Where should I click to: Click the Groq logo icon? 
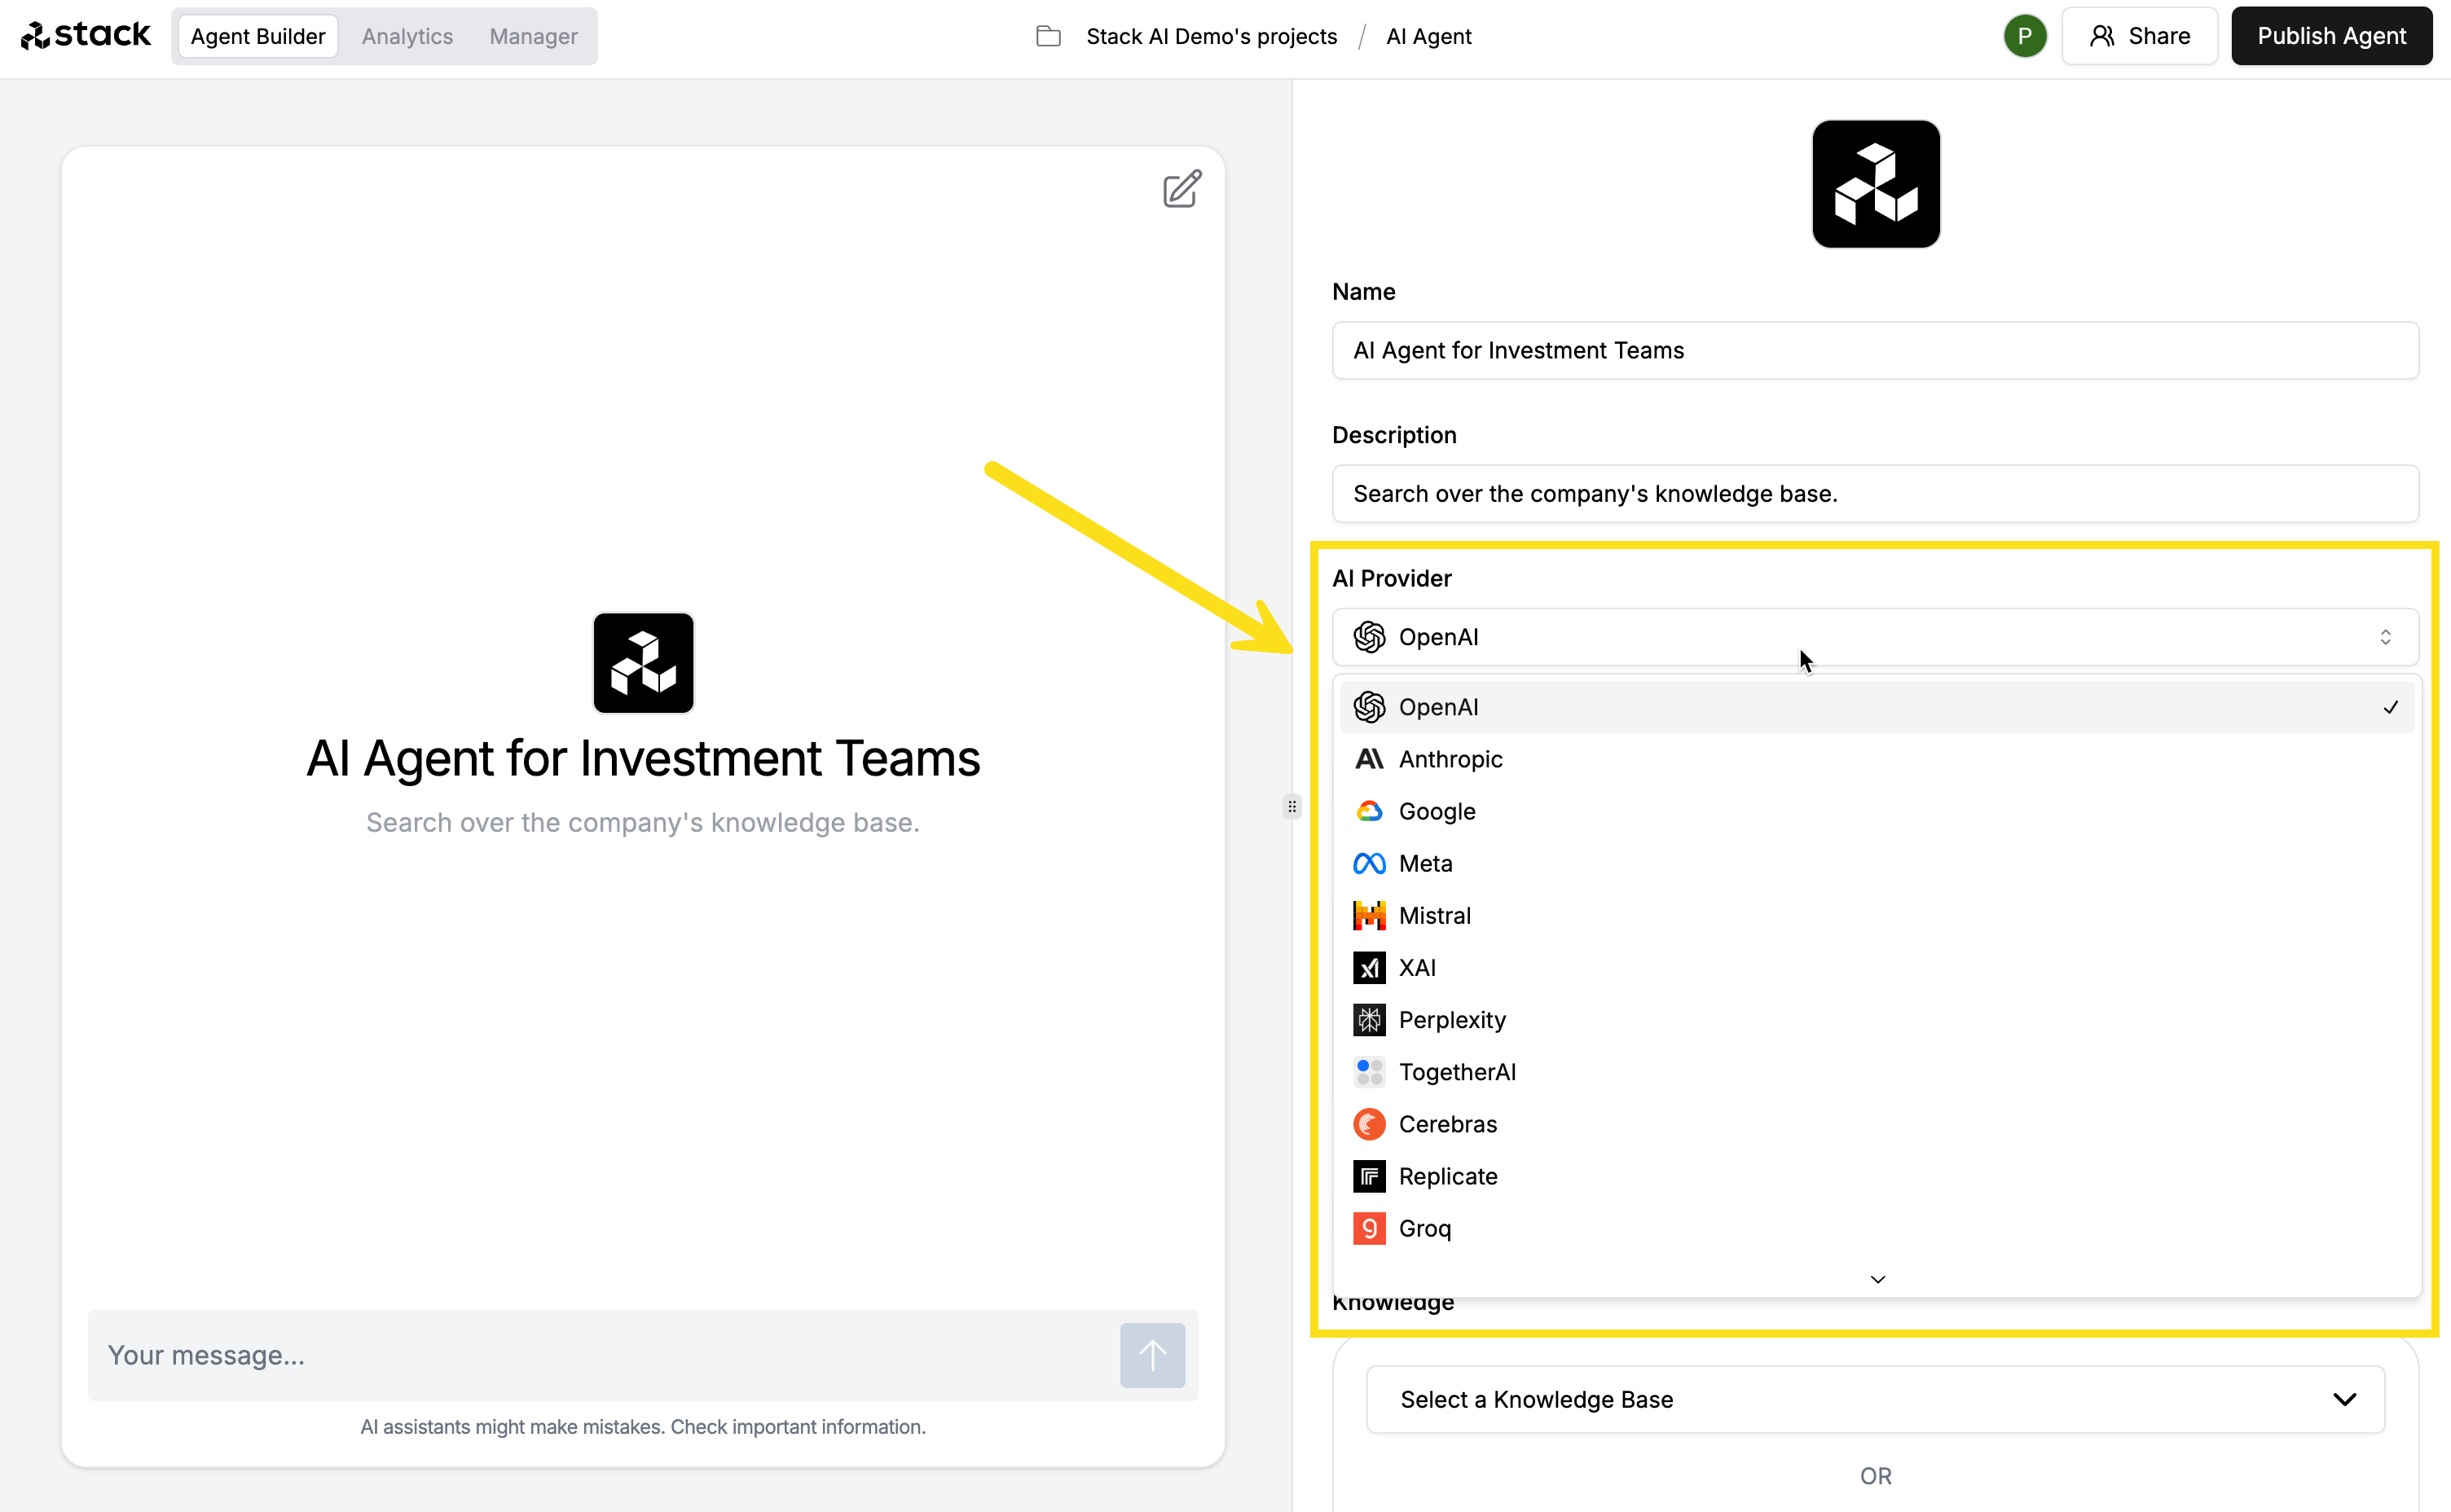[x=1369, y=1228]
